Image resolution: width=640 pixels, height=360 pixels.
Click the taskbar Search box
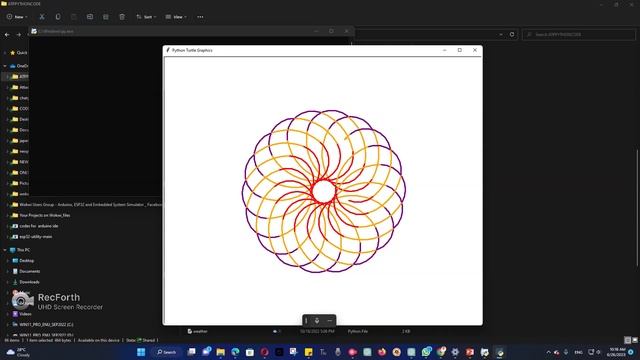(x=167, y=352)
